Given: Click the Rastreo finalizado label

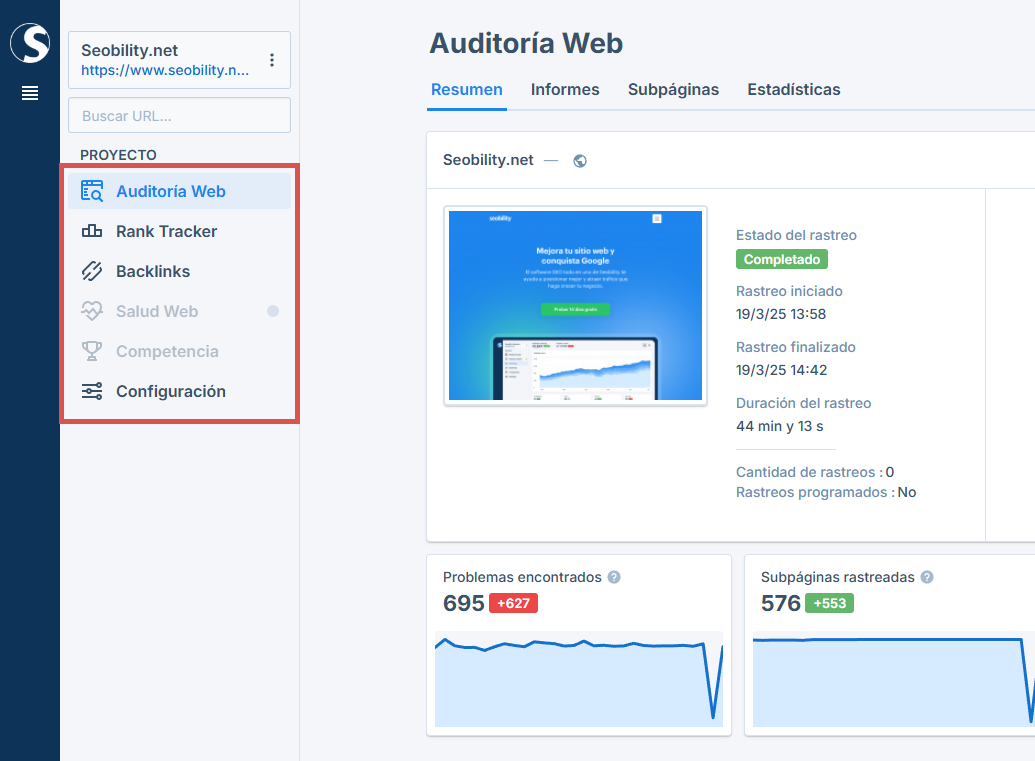Looking at the screenshot, I should 795,347.
